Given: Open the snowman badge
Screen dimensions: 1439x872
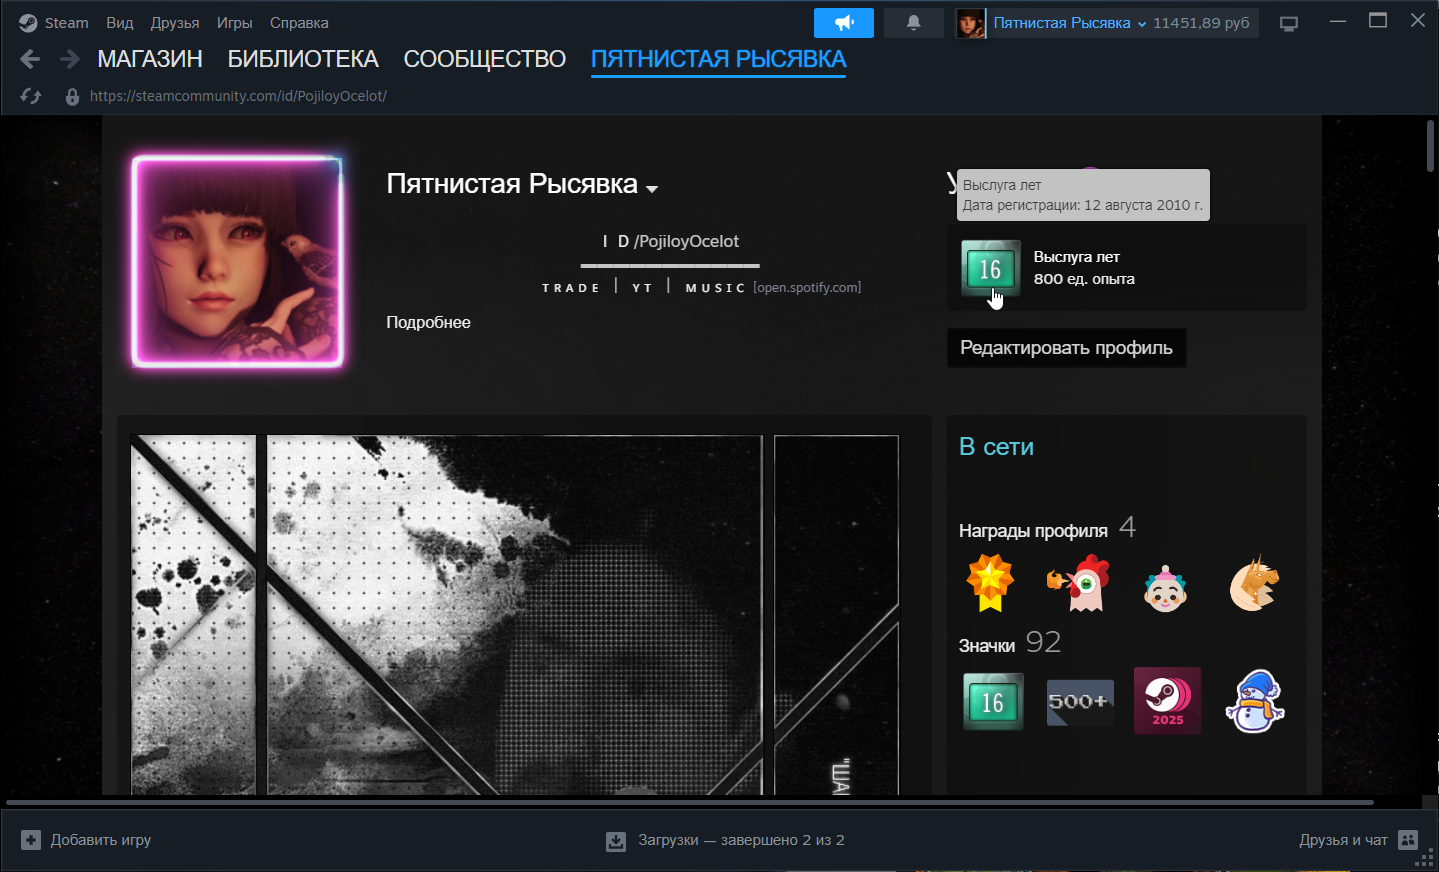Looking at the screenshot, I should tap(1255, 701).
